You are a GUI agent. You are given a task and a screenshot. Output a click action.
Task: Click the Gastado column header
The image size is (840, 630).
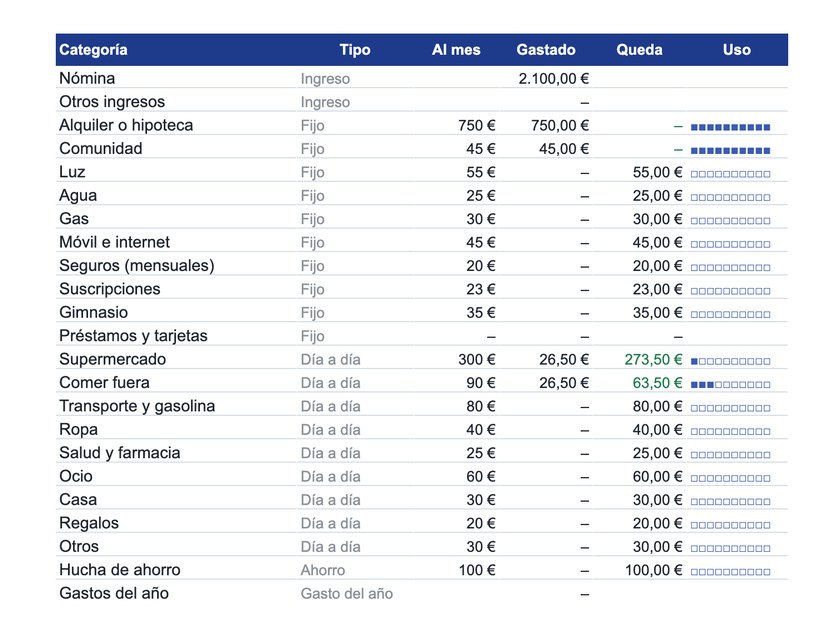[545, 50]
